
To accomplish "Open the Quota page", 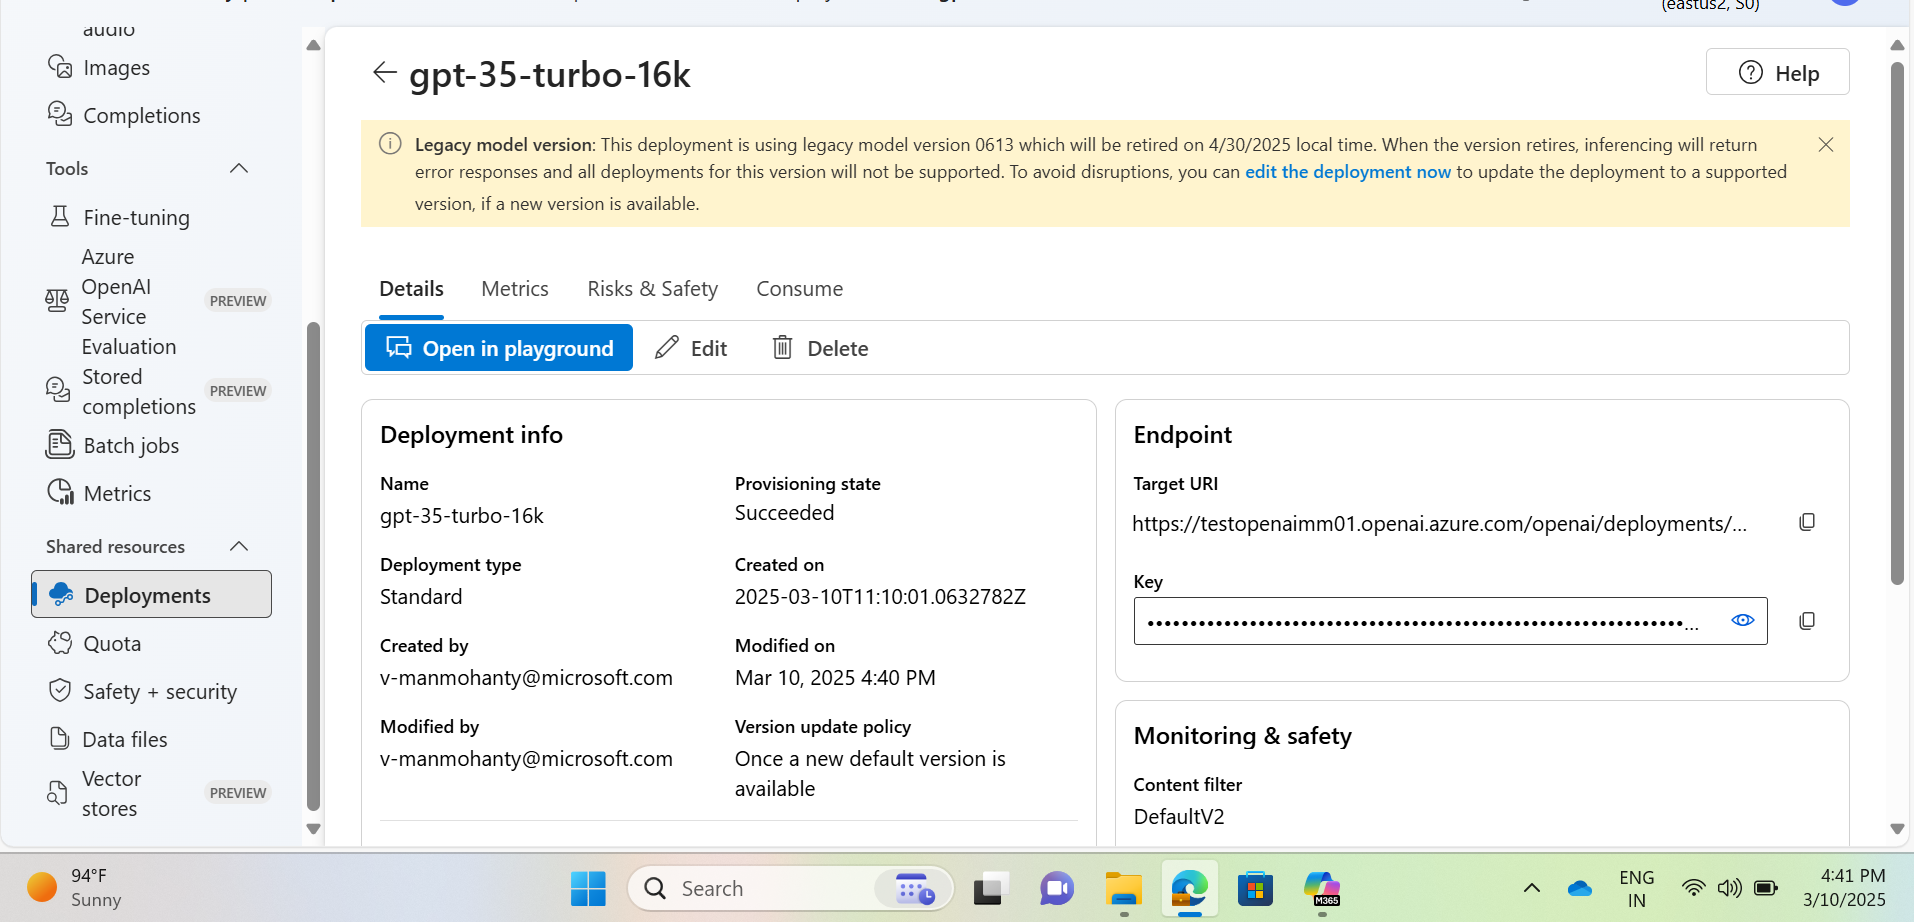I will click(x=95, y=644).
